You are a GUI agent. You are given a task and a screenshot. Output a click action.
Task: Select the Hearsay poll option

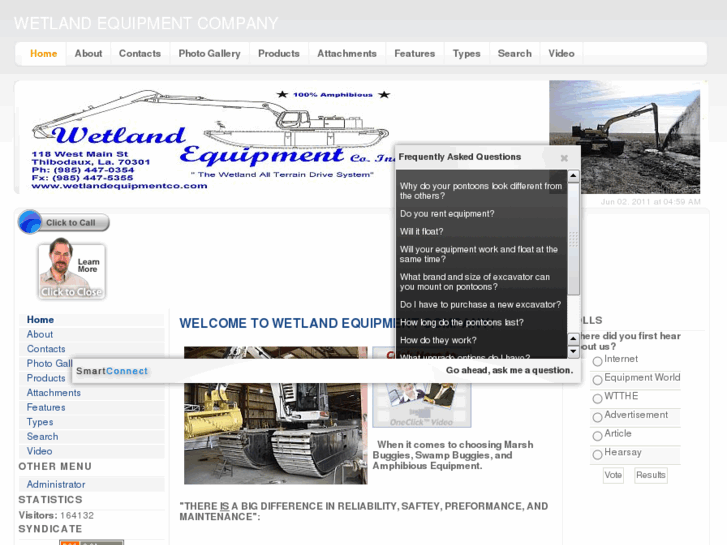pos(597,454)
